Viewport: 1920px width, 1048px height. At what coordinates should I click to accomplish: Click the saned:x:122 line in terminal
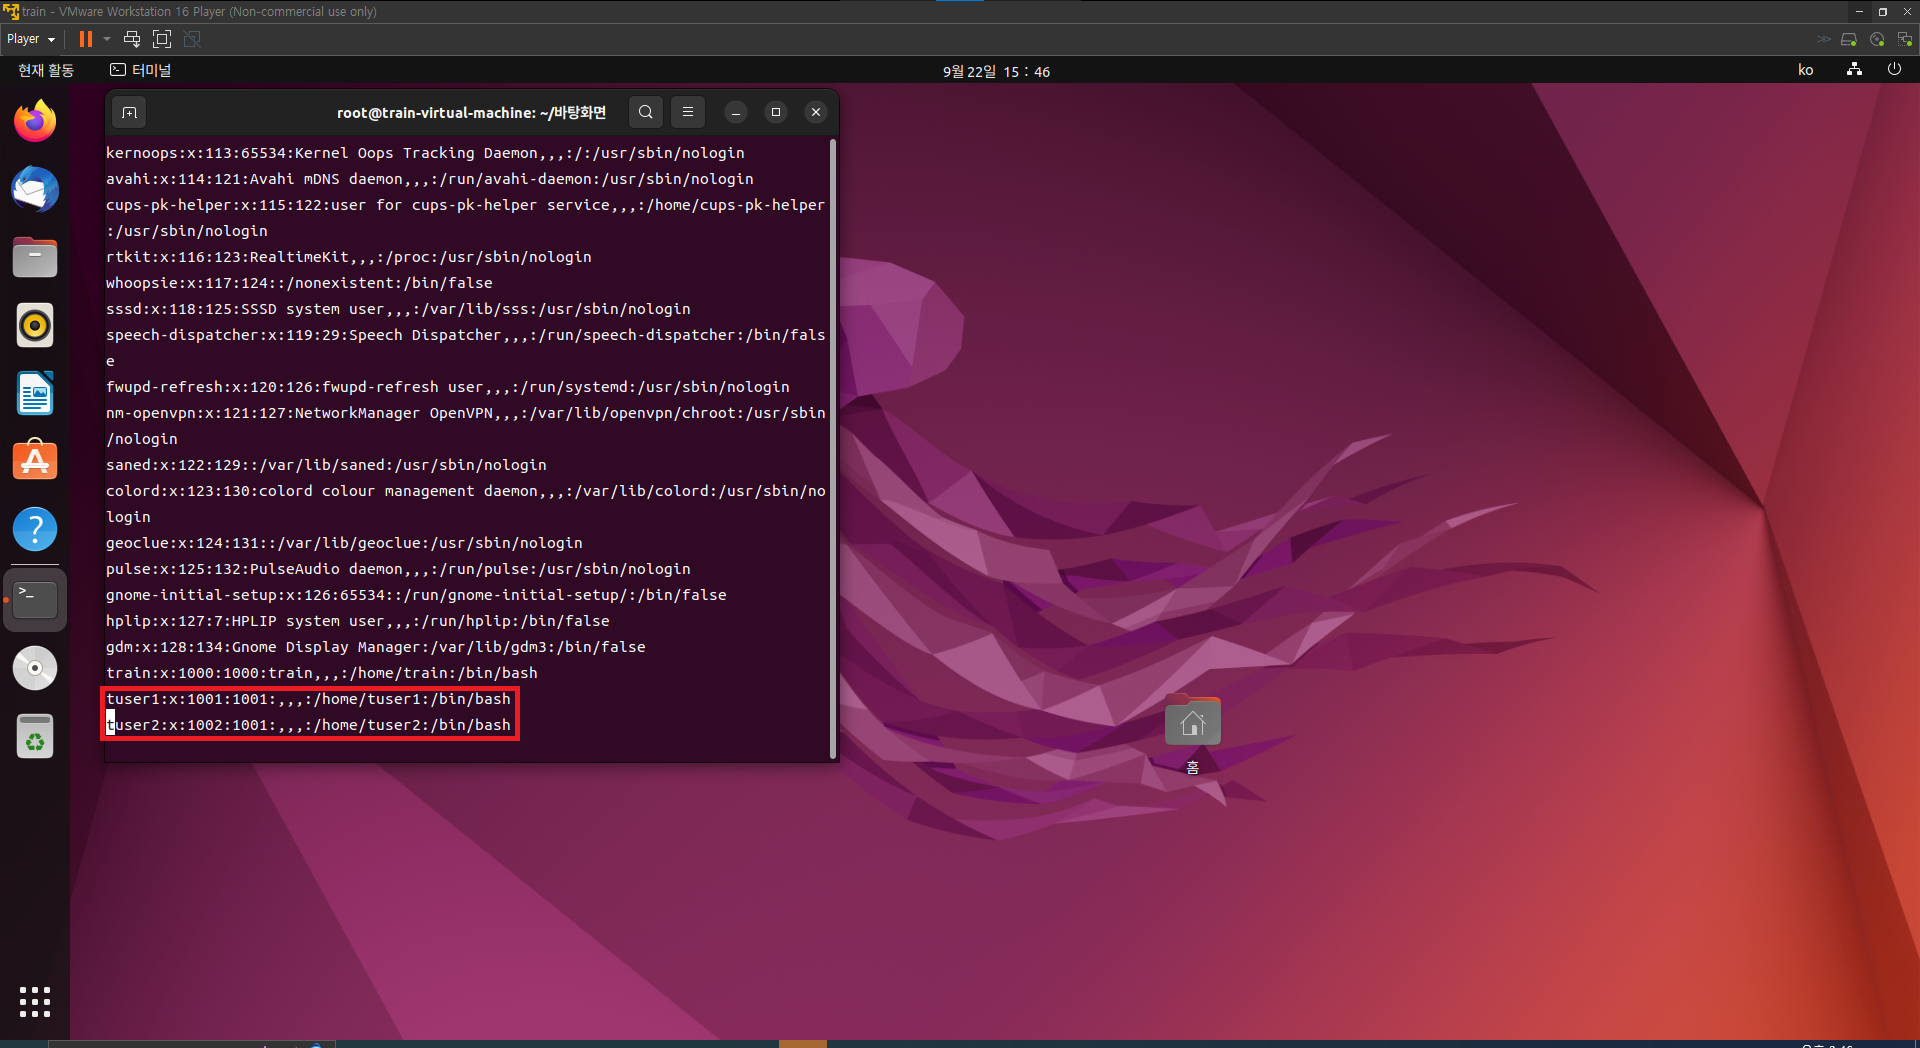point(326,465)
